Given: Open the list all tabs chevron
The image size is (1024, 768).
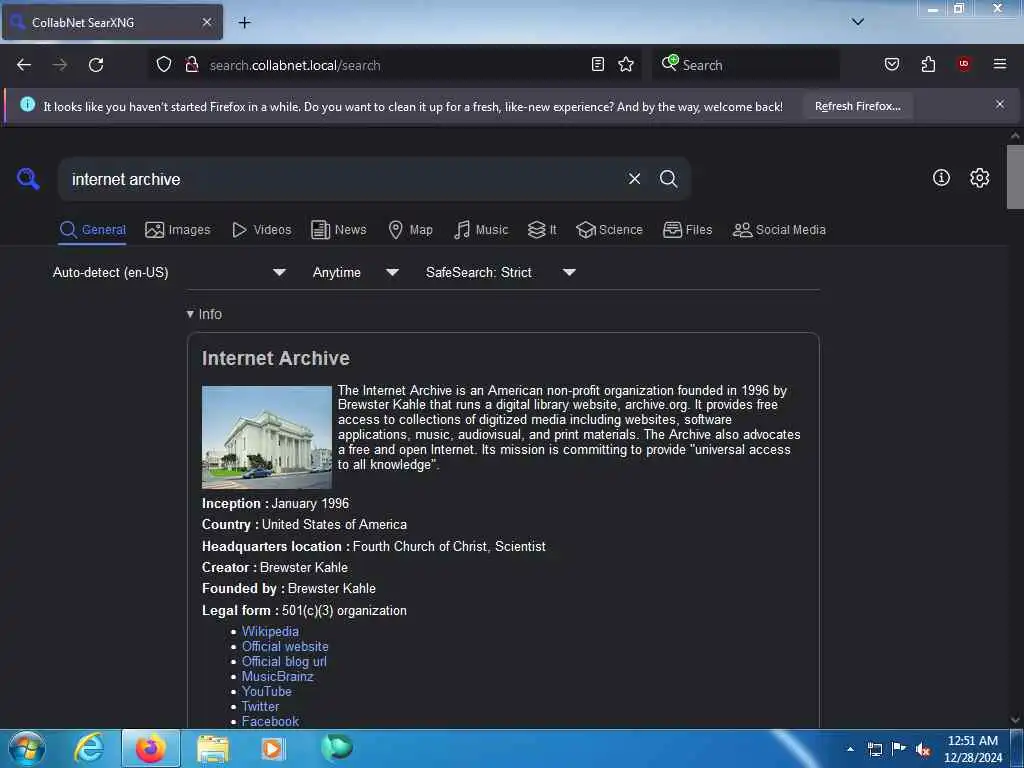Looking at the screenshot, I should pyautogui.click(x=858, y=22).
